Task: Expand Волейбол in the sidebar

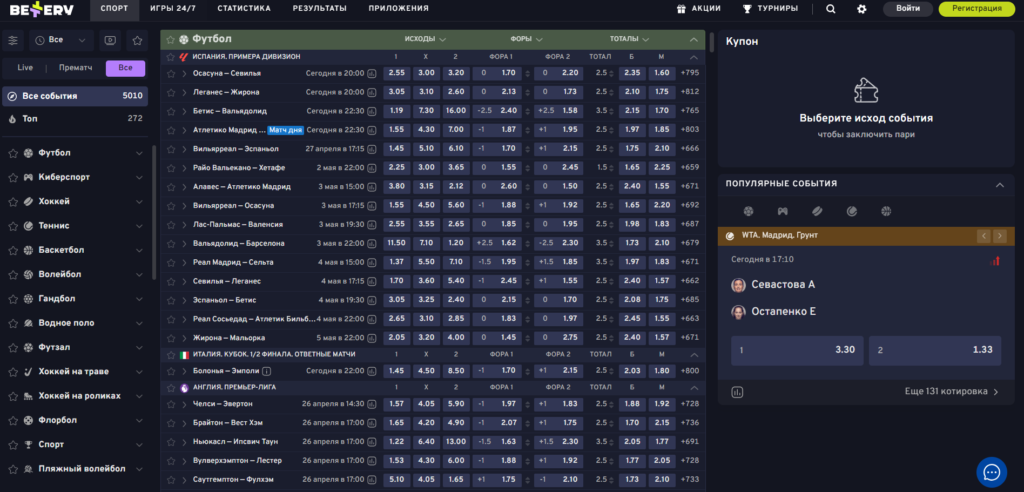Action: 138,274
